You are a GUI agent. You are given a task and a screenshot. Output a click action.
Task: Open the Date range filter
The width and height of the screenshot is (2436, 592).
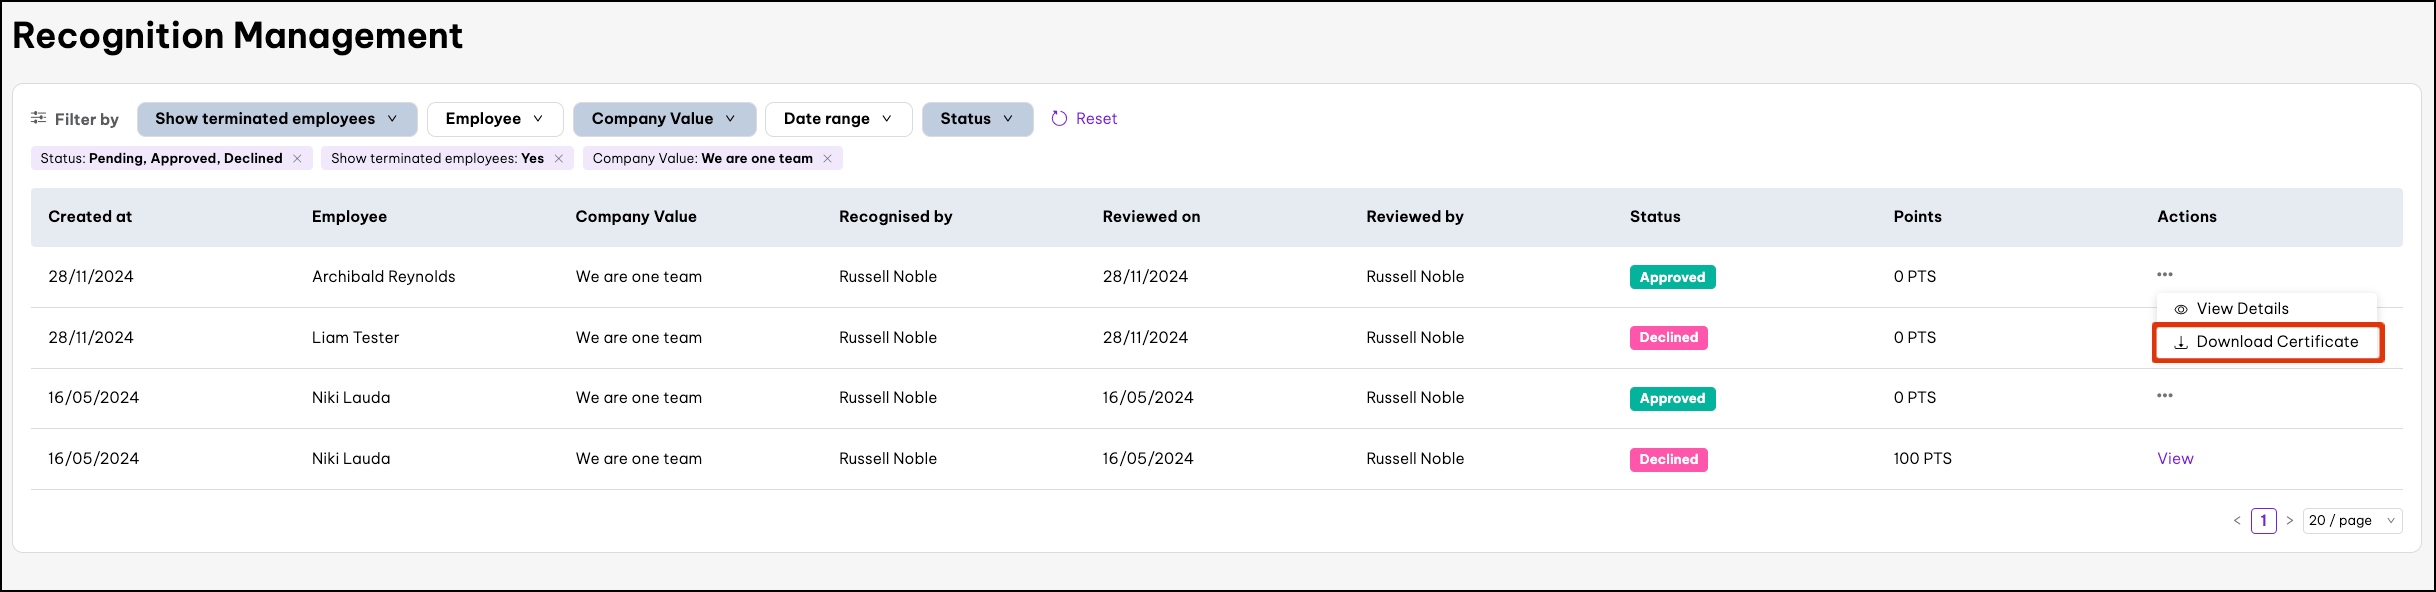(x=837, y=119)
